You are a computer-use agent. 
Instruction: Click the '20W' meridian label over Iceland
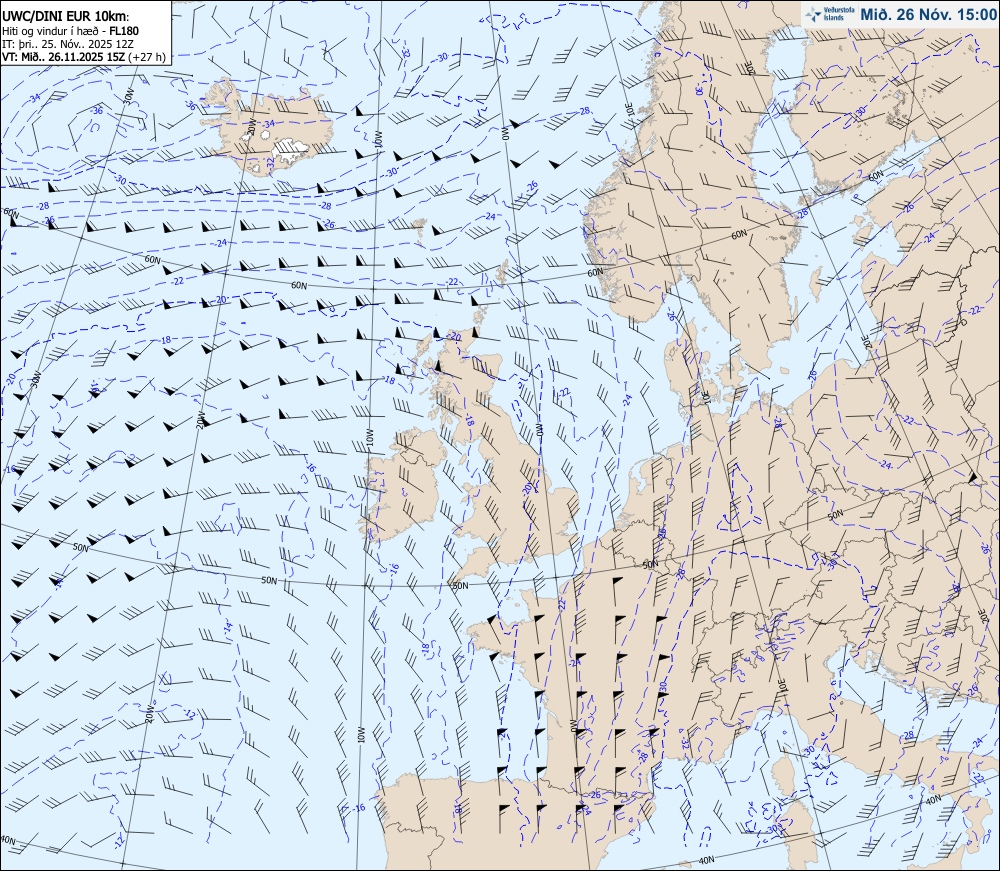tap(251, 126)
